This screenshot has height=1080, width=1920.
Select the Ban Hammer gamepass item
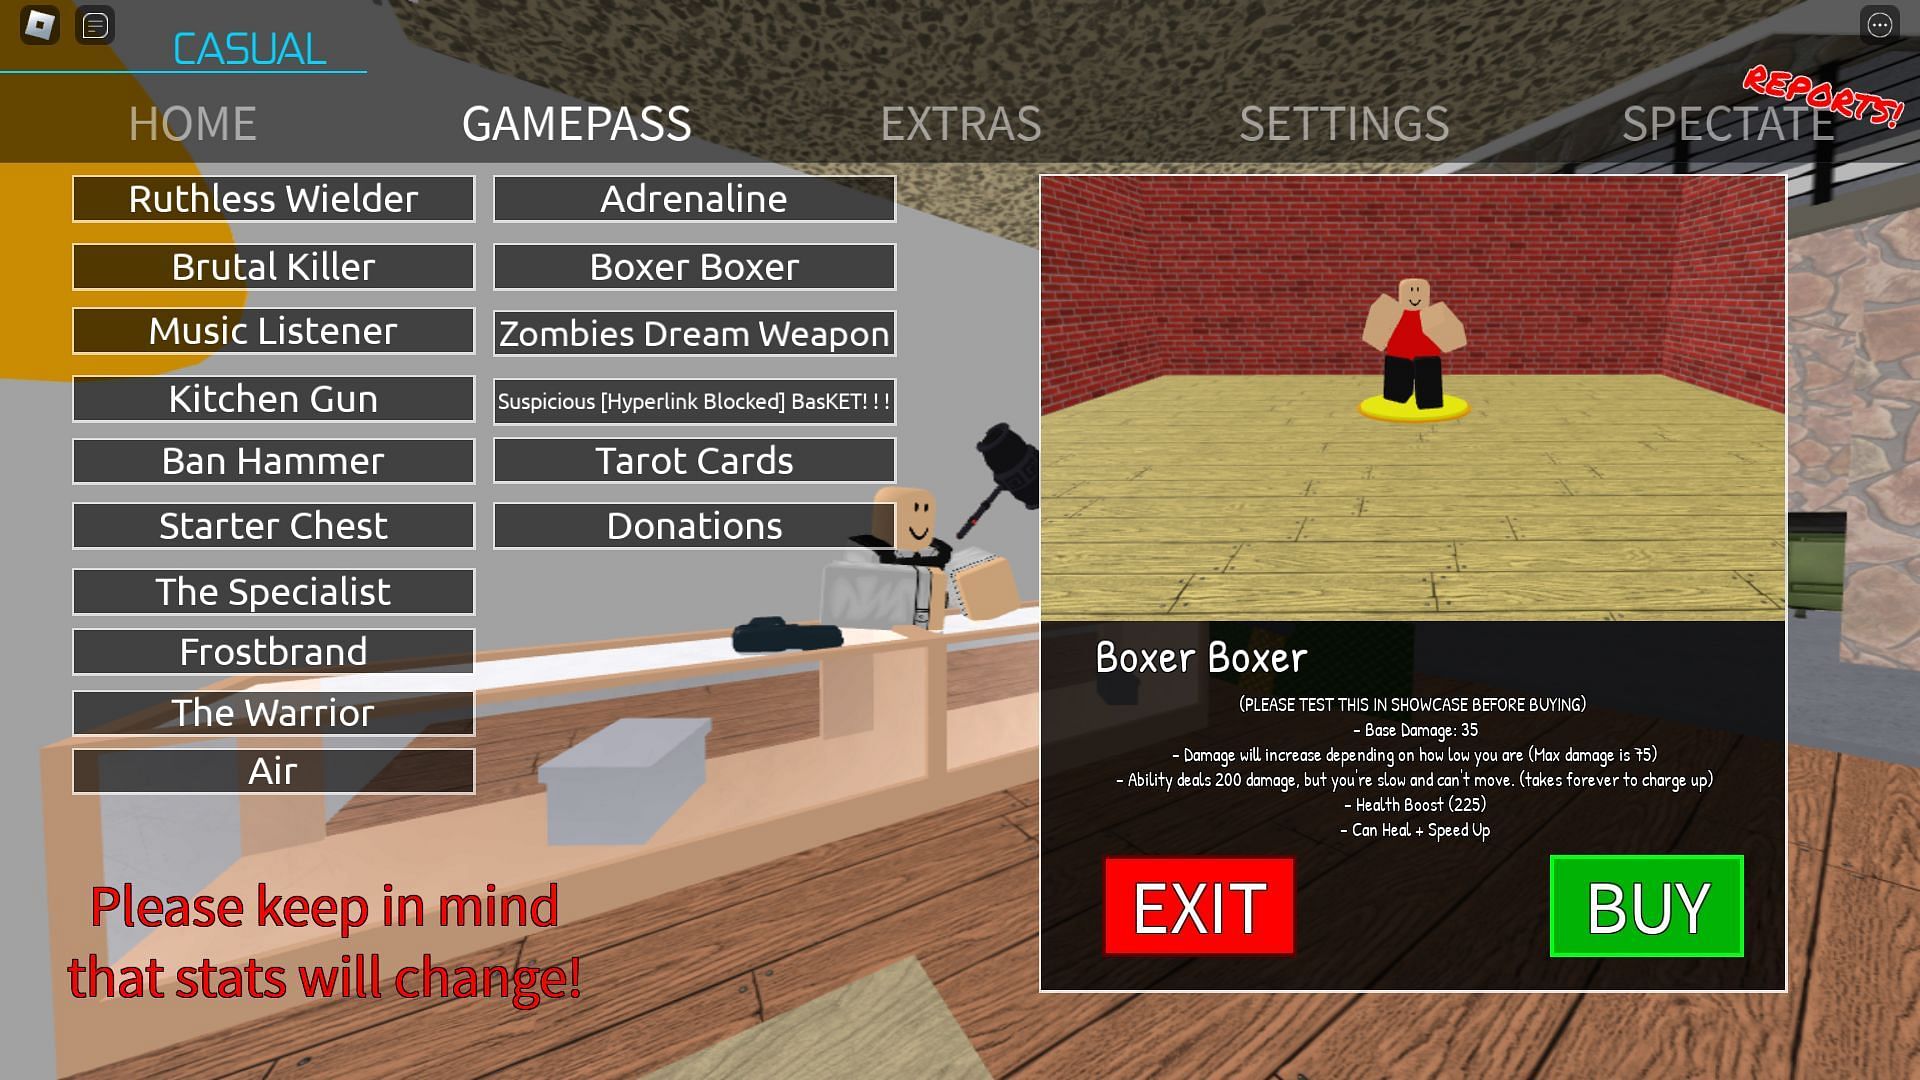point(273,460)
